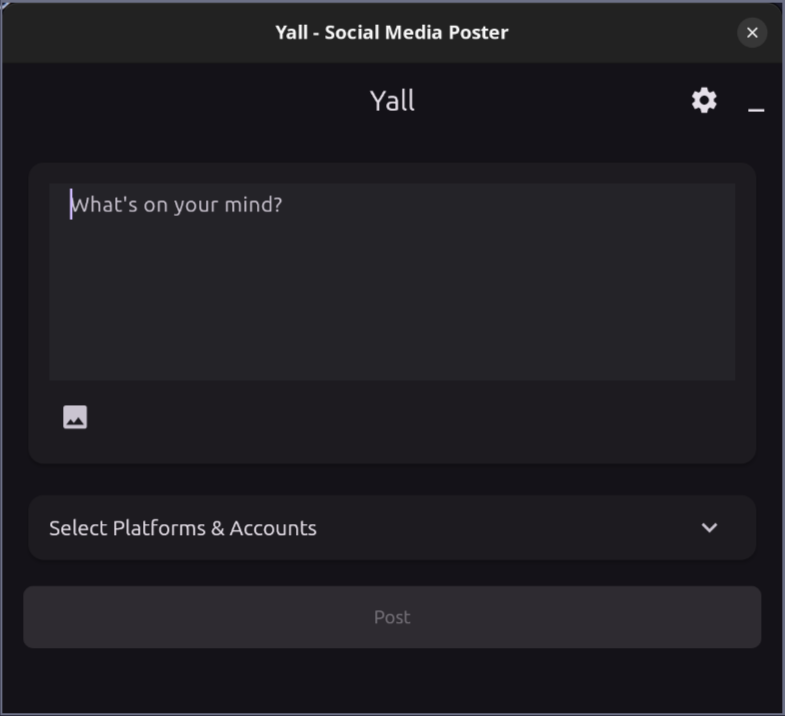Close the Yall Social Media Poster window
Viewport: 785px width, 716px height.
pos(752,33)
